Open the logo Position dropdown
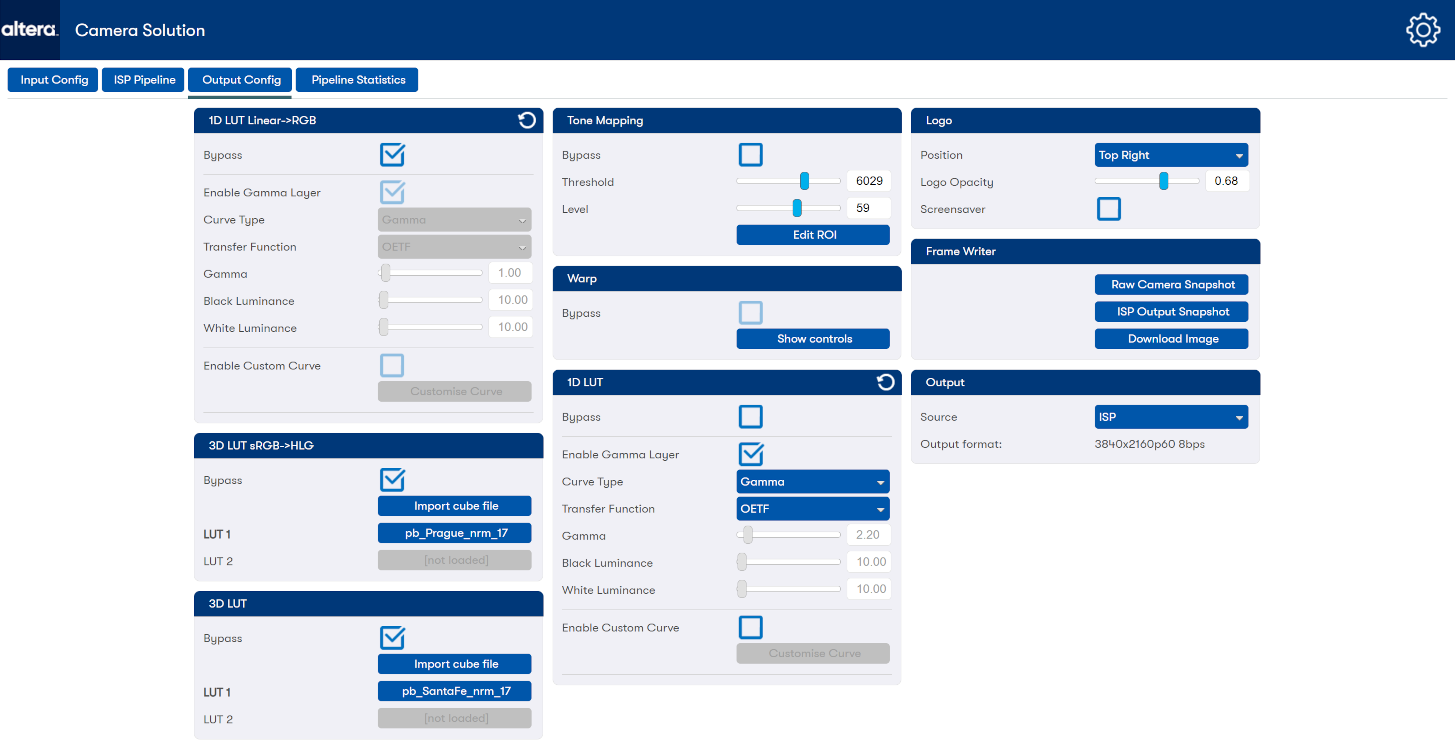This screenshot has width=1455, height=740. (1171, 155)
